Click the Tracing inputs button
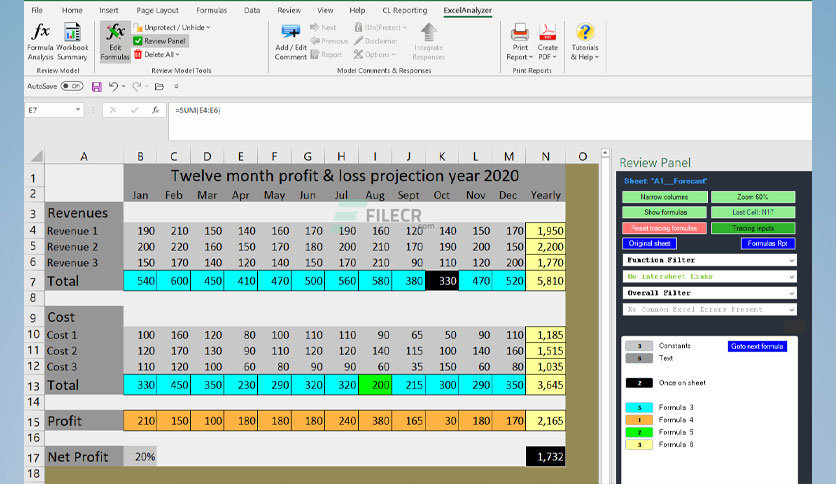836x484 pixels. pos(753,228)
